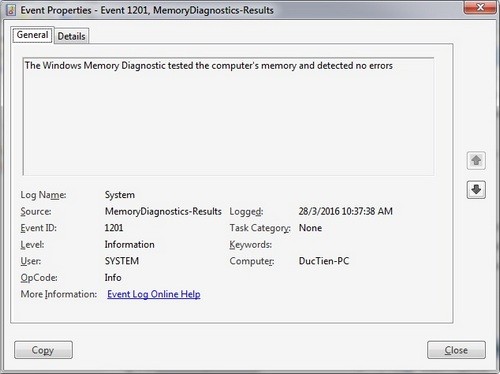
Task: Click the User value SYSTEM
Action: tap(122, 261)
